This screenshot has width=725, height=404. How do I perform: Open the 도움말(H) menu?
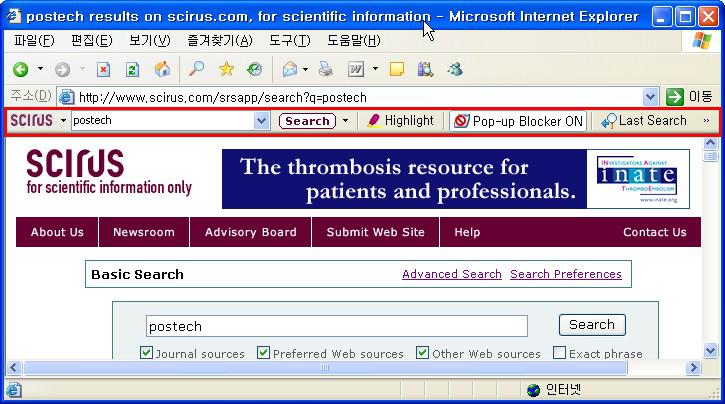point(354,41)
